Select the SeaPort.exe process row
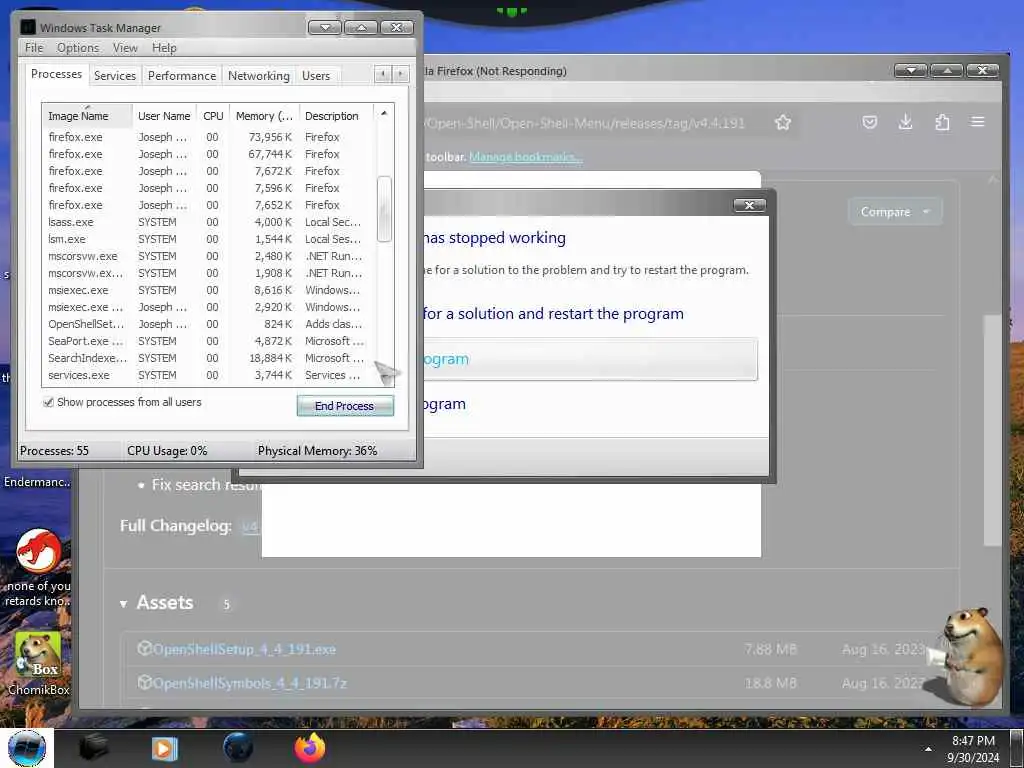This screenshot has width=1024, height=768. (209, 341)
